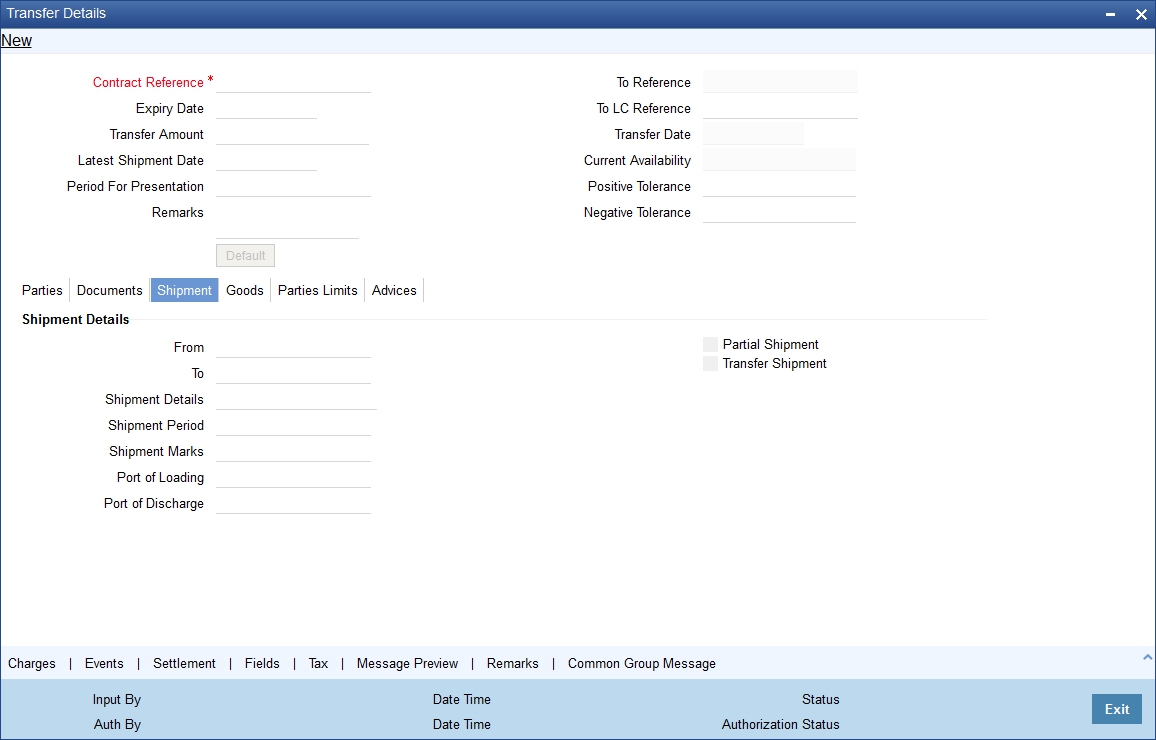The width and height of the screenshot is (1156, 740).
Task: Open the Goods tab
Action: point(245,290)
